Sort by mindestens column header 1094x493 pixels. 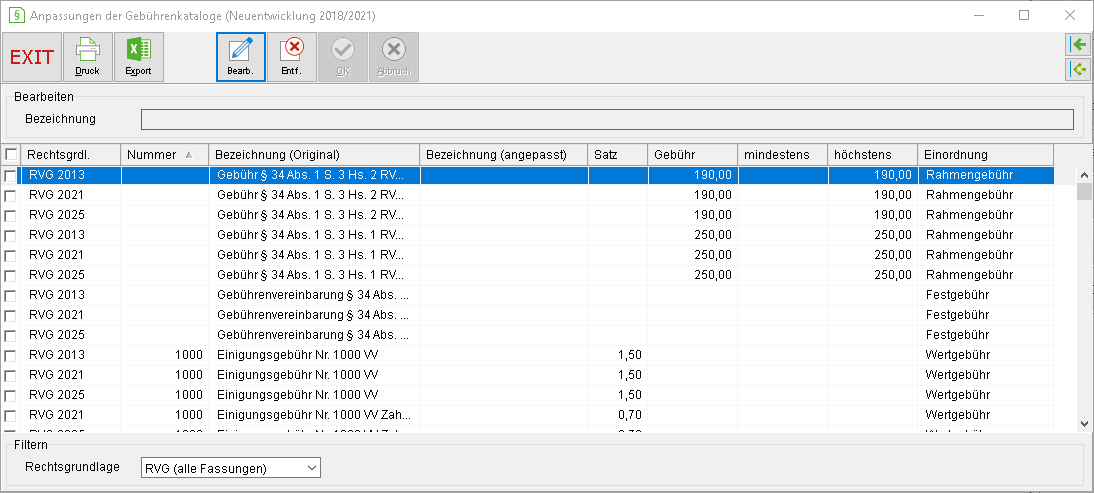(x=783, y=155)
